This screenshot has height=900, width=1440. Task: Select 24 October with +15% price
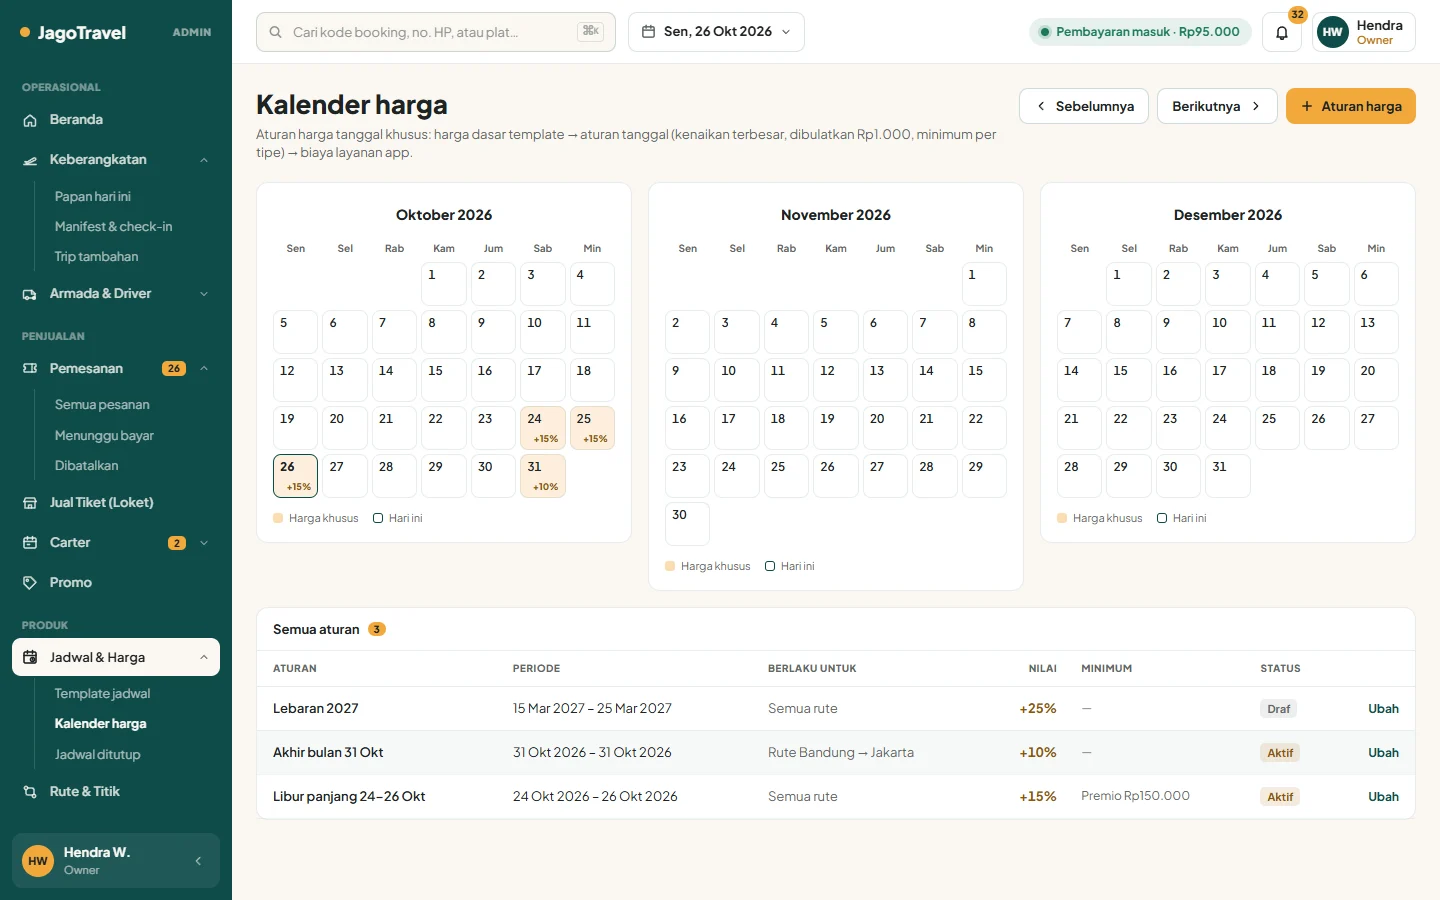pos(543,428)
